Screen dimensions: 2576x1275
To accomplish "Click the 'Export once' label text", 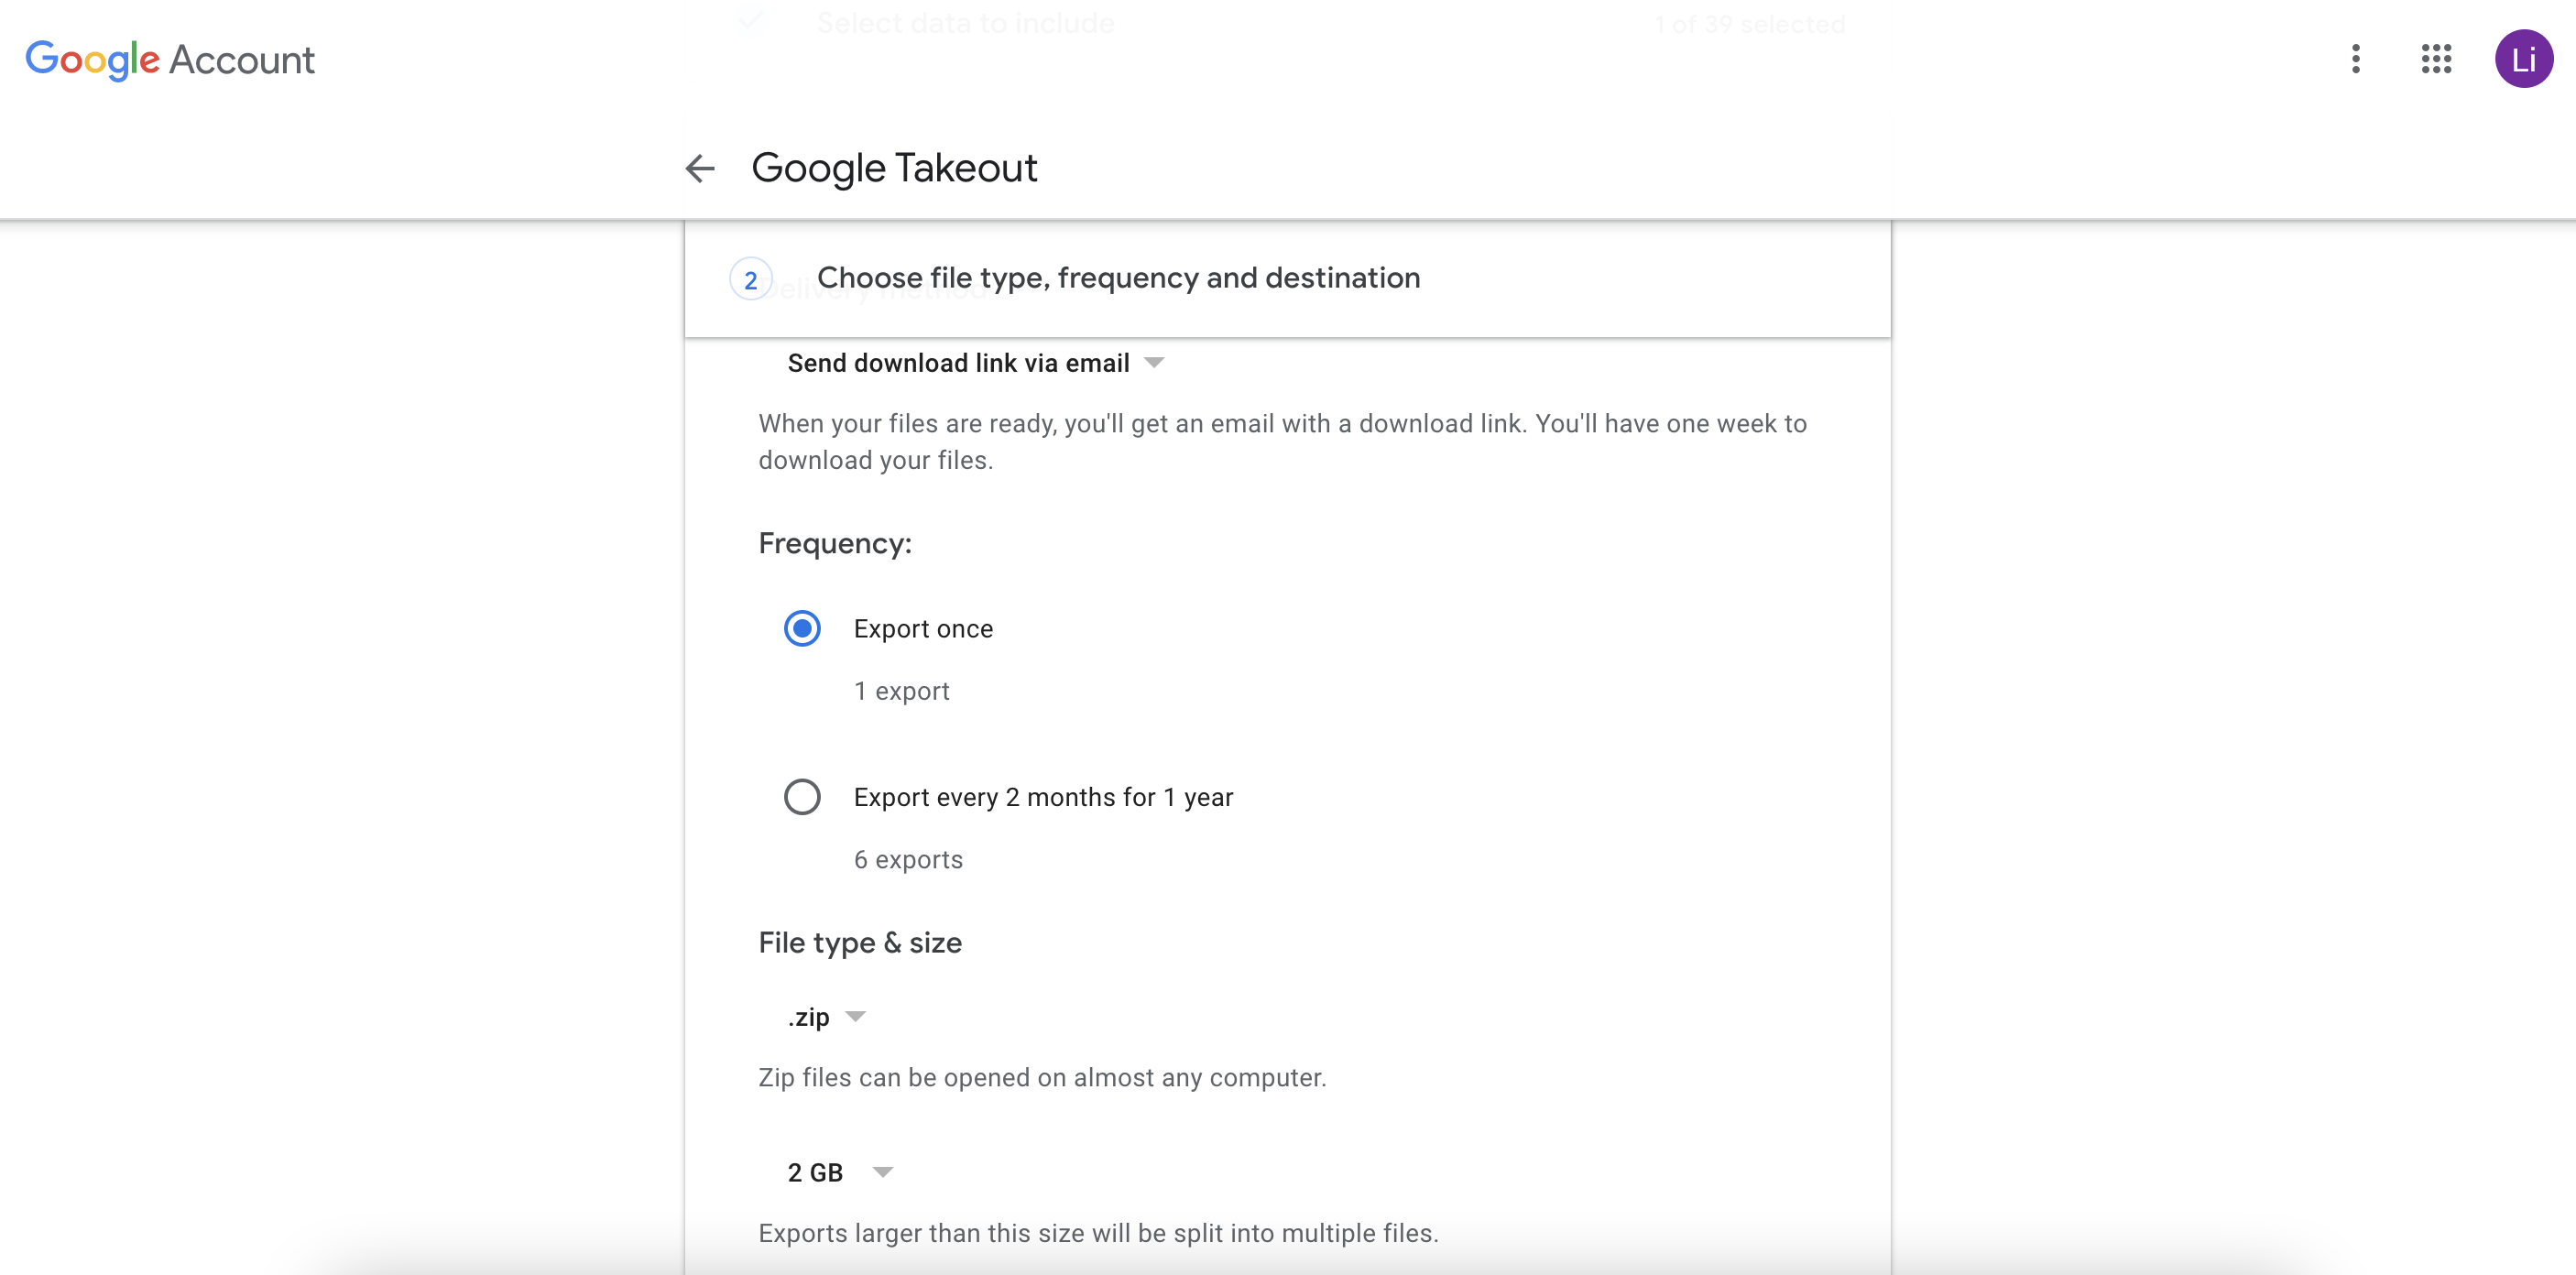I will 923,629.
